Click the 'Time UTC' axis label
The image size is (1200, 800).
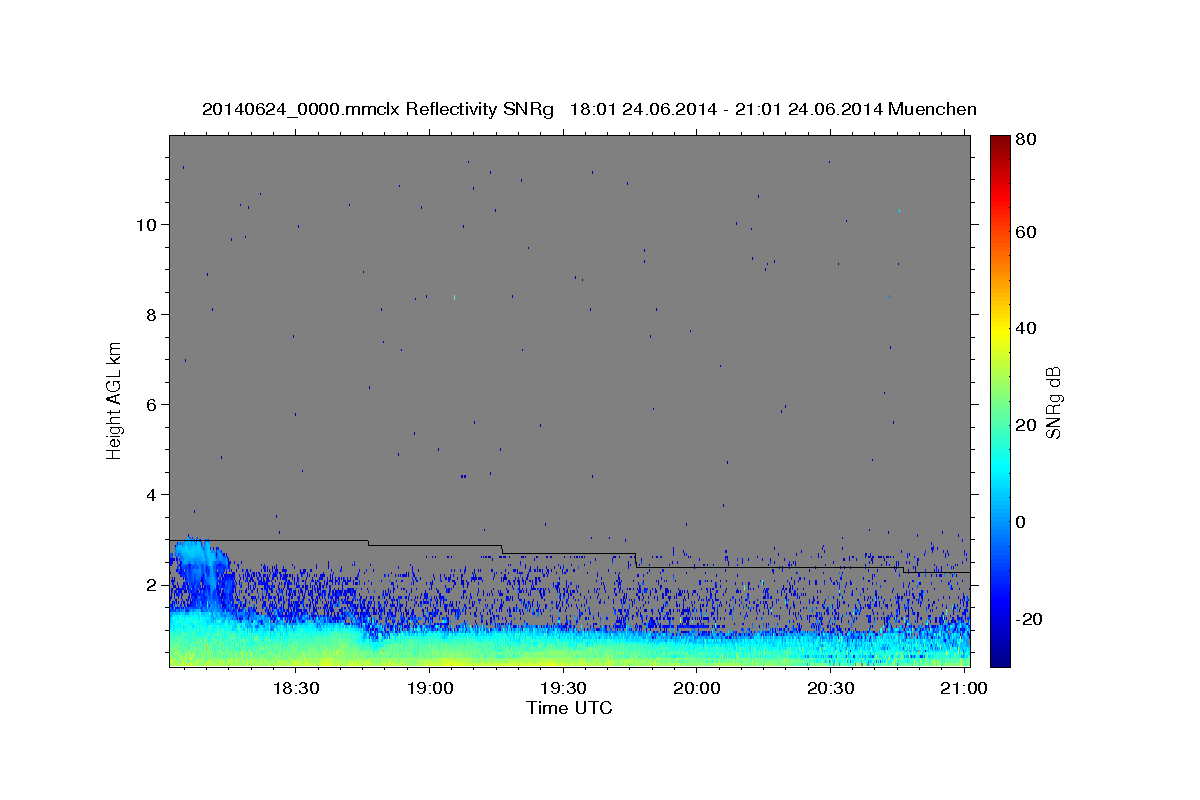(x=569, y=708)
